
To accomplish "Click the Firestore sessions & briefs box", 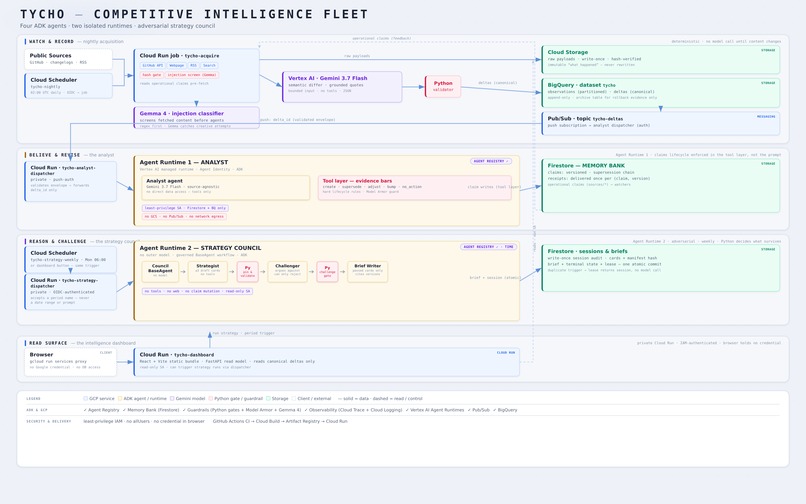I will click(661, 267).
